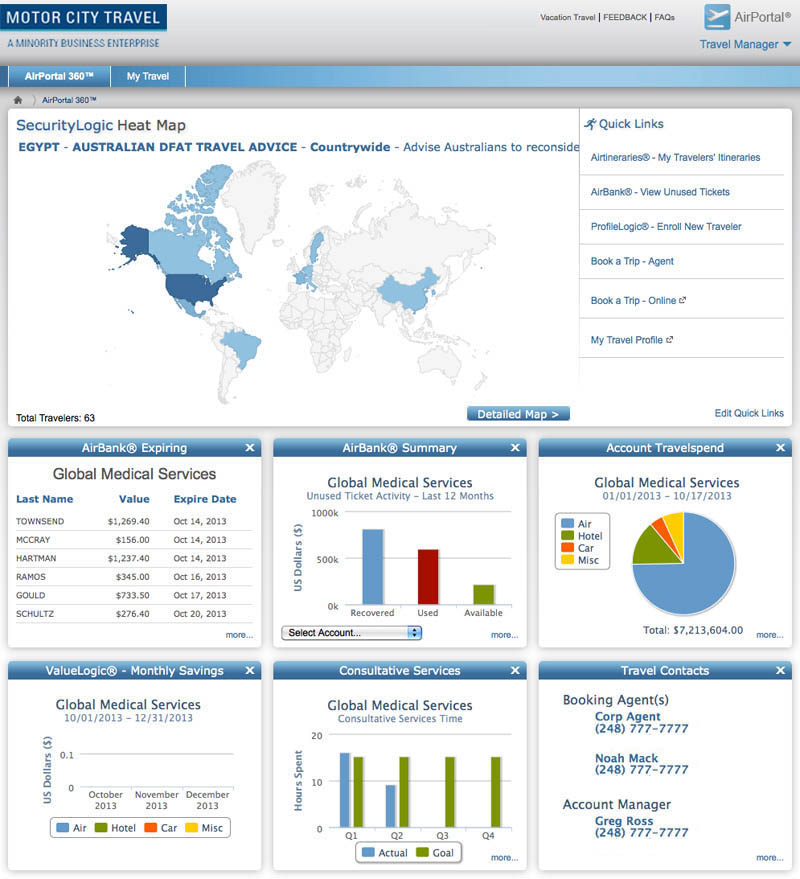The height and width of the screenshot is (879, 800).
Task: Open My Travel Profile link
Action: pyautogui.click(x=626, y=340)
